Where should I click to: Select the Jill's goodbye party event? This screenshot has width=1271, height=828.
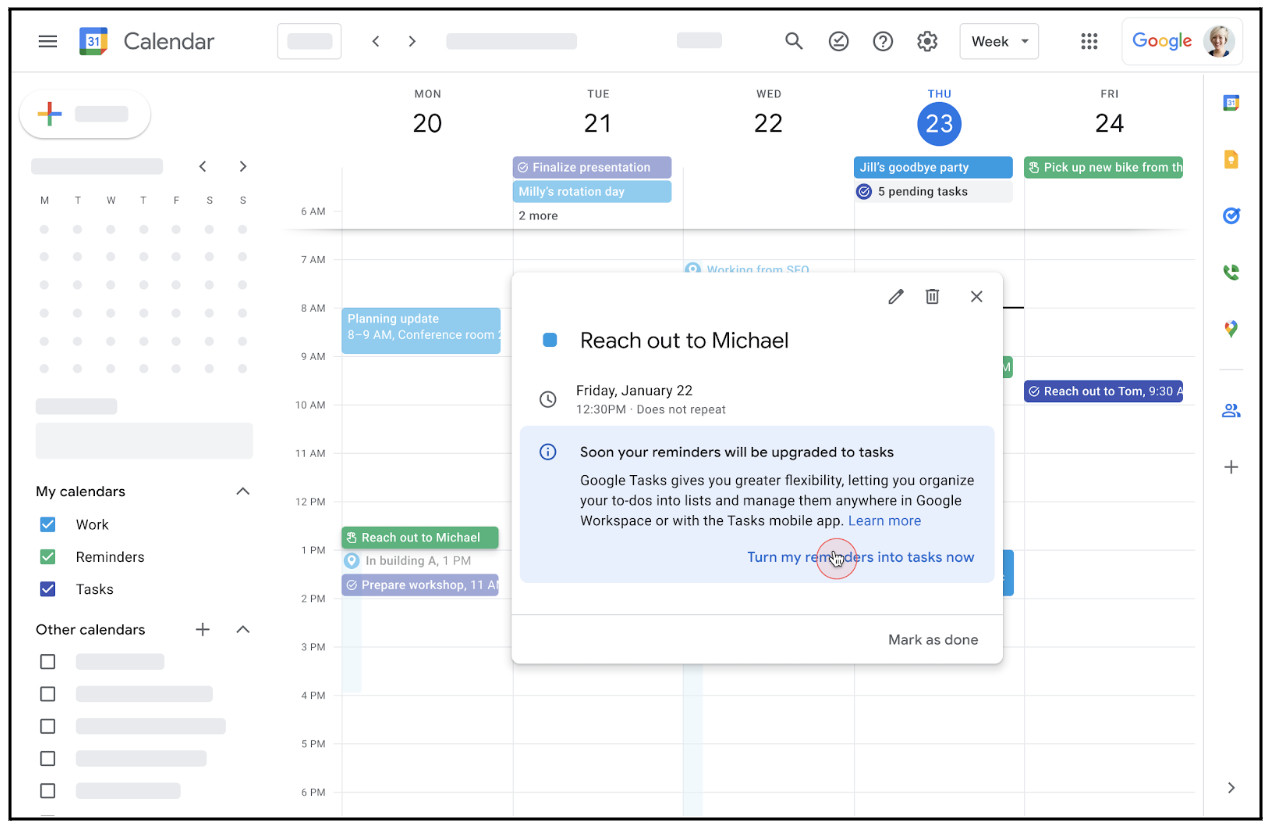pyautogui.click(x=932, y=167)
